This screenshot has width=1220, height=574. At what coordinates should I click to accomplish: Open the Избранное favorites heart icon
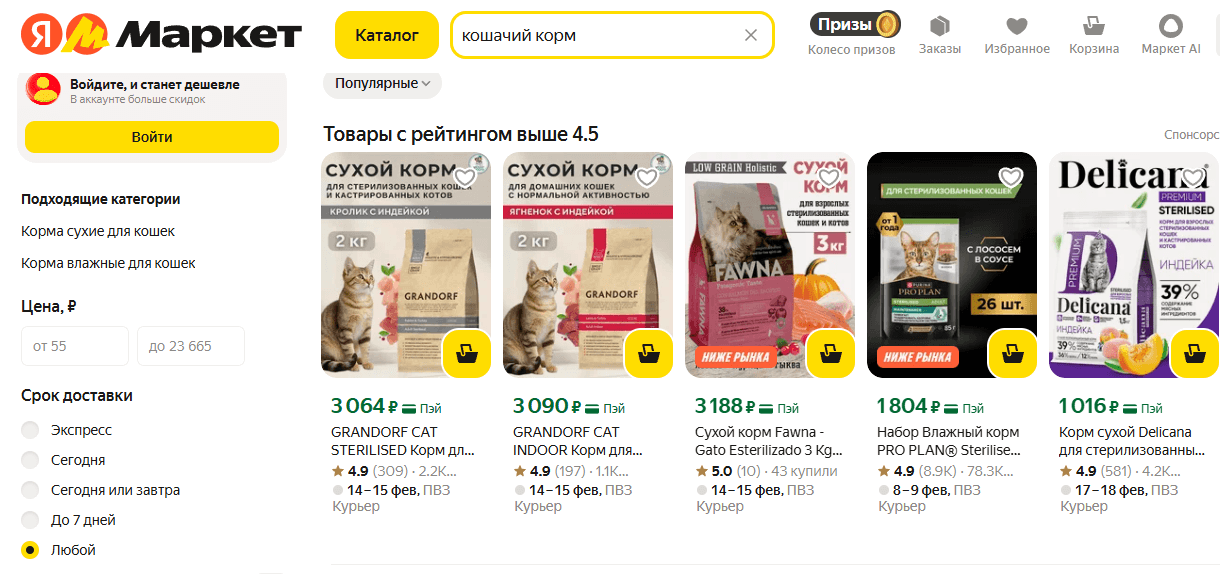[1017, 26]
